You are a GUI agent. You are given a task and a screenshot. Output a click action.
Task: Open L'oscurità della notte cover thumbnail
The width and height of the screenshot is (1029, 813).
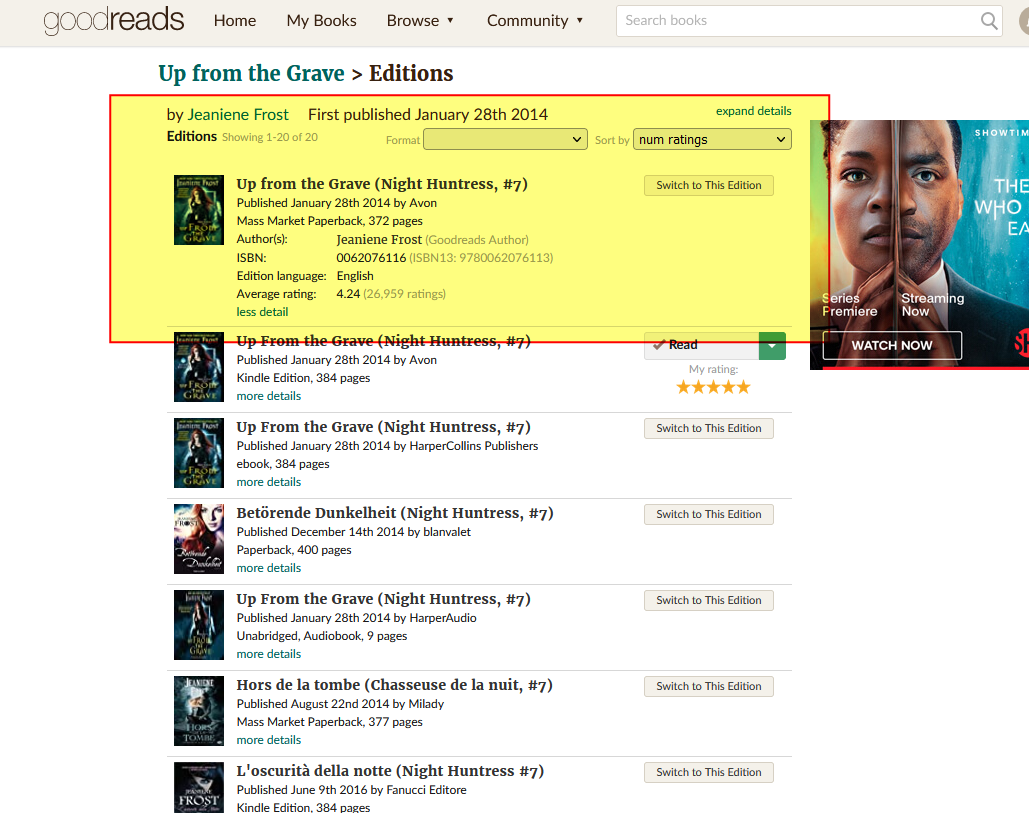click(x=199, y=787)
